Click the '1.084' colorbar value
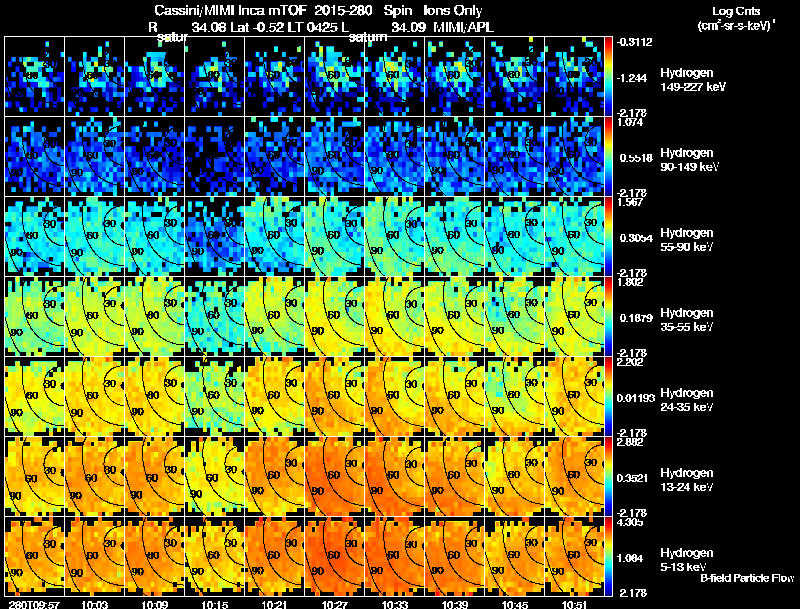This screenshot has height=609, width=800. [631, 559]
